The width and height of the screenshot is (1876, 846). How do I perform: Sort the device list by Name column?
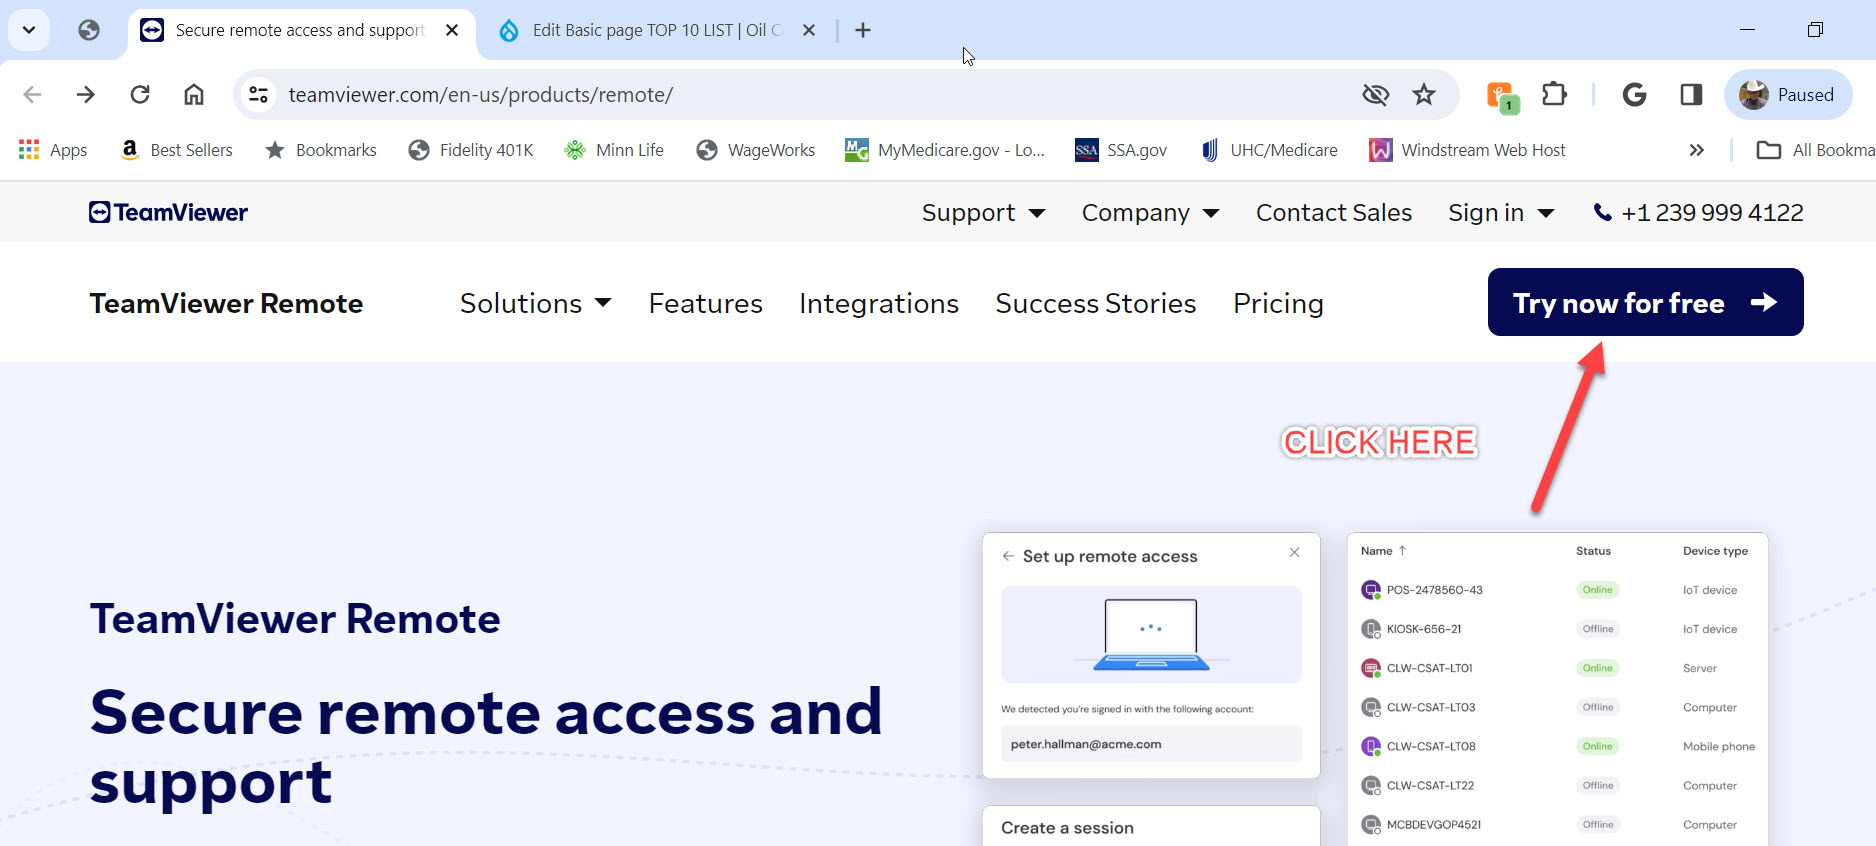coord(1383,551)
